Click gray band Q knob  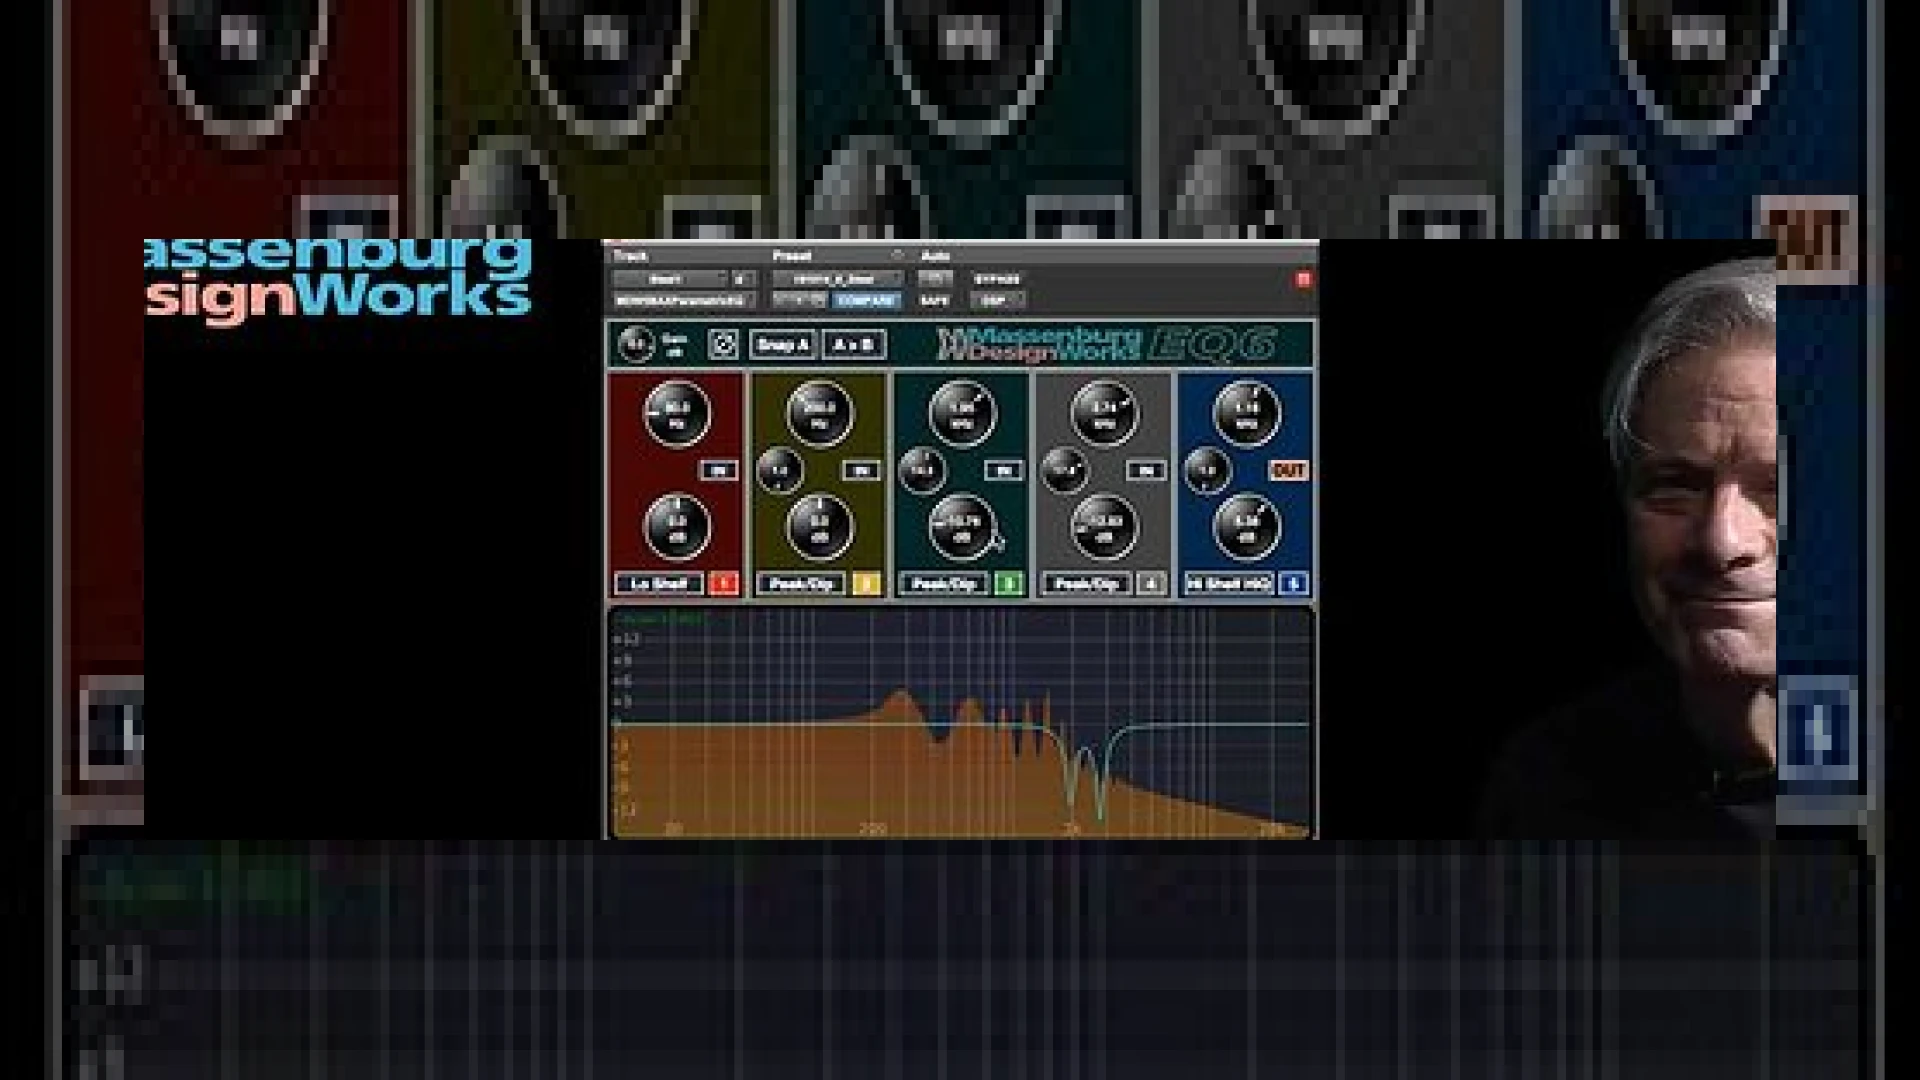coord(1064,471)
